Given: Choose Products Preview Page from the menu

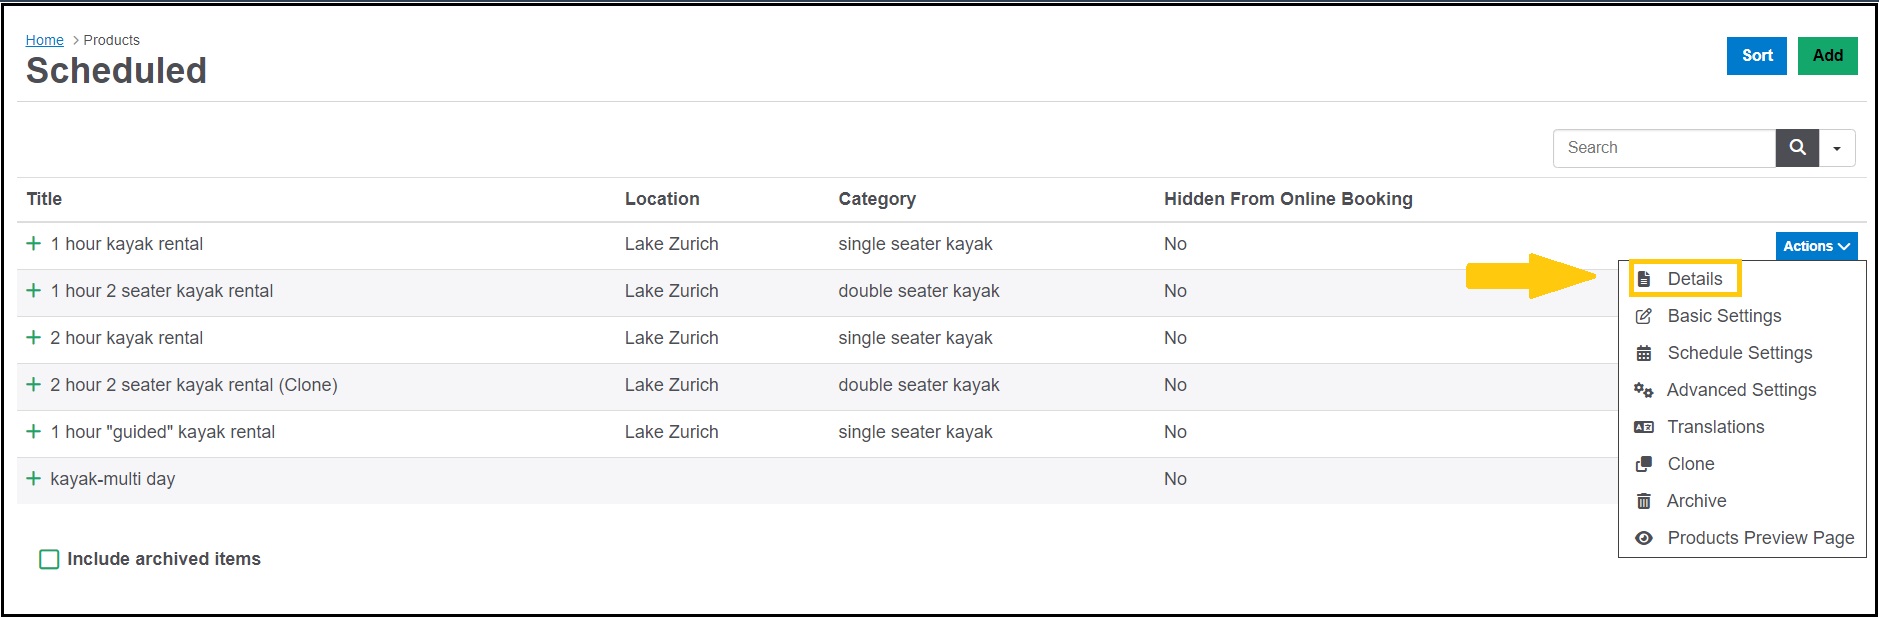Looking at the screenshot, I should click(x=1761, y=538).
